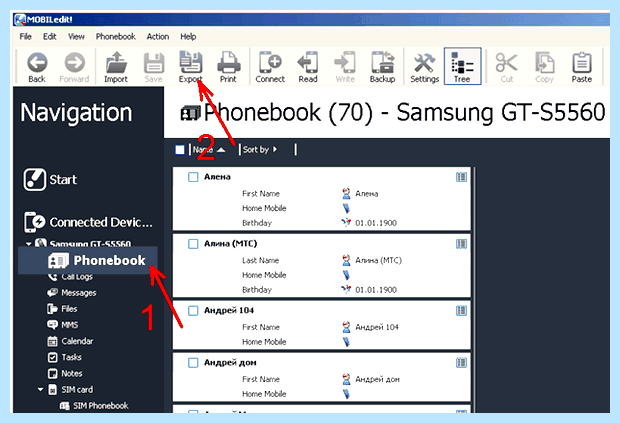This screenshot has height=423, width=620.
Task: Click the Home Mobile field of Алена
Action: click(264, 208)
